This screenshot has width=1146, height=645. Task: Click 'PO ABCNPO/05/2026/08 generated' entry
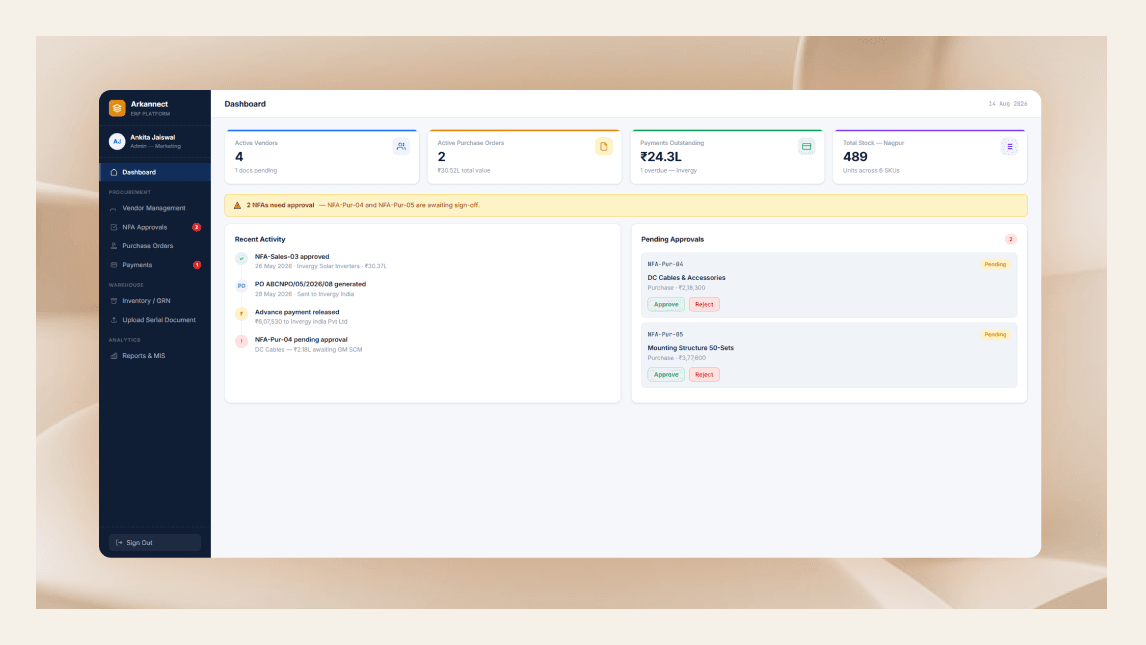(310, 284)
